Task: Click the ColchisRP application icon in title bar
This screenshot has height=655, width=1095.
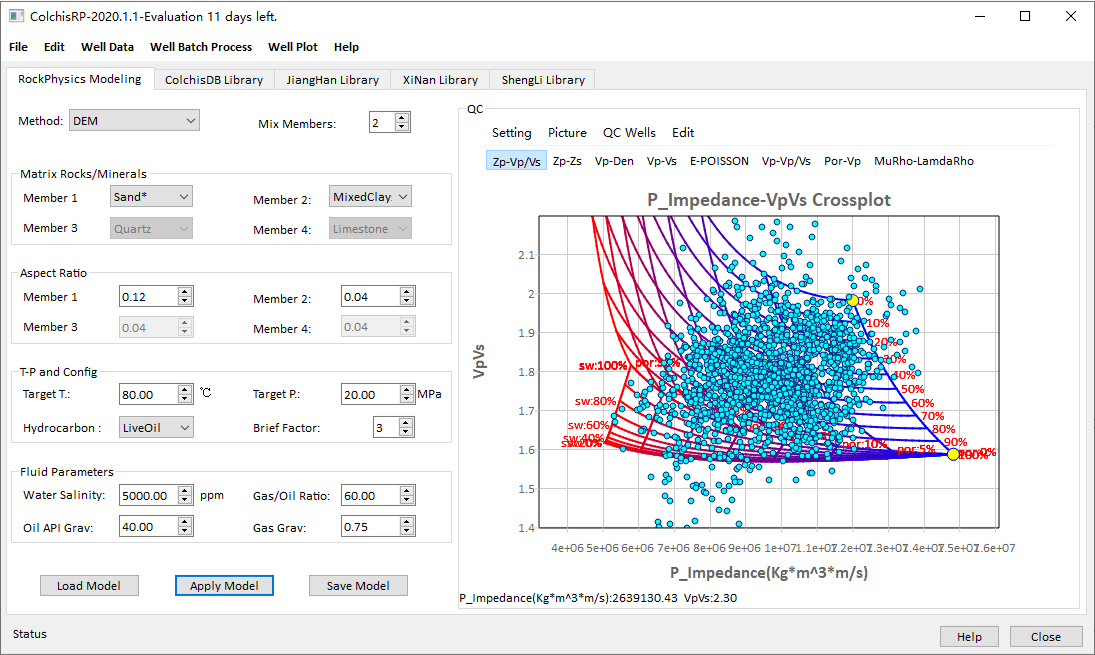Action: pos(16,16)
